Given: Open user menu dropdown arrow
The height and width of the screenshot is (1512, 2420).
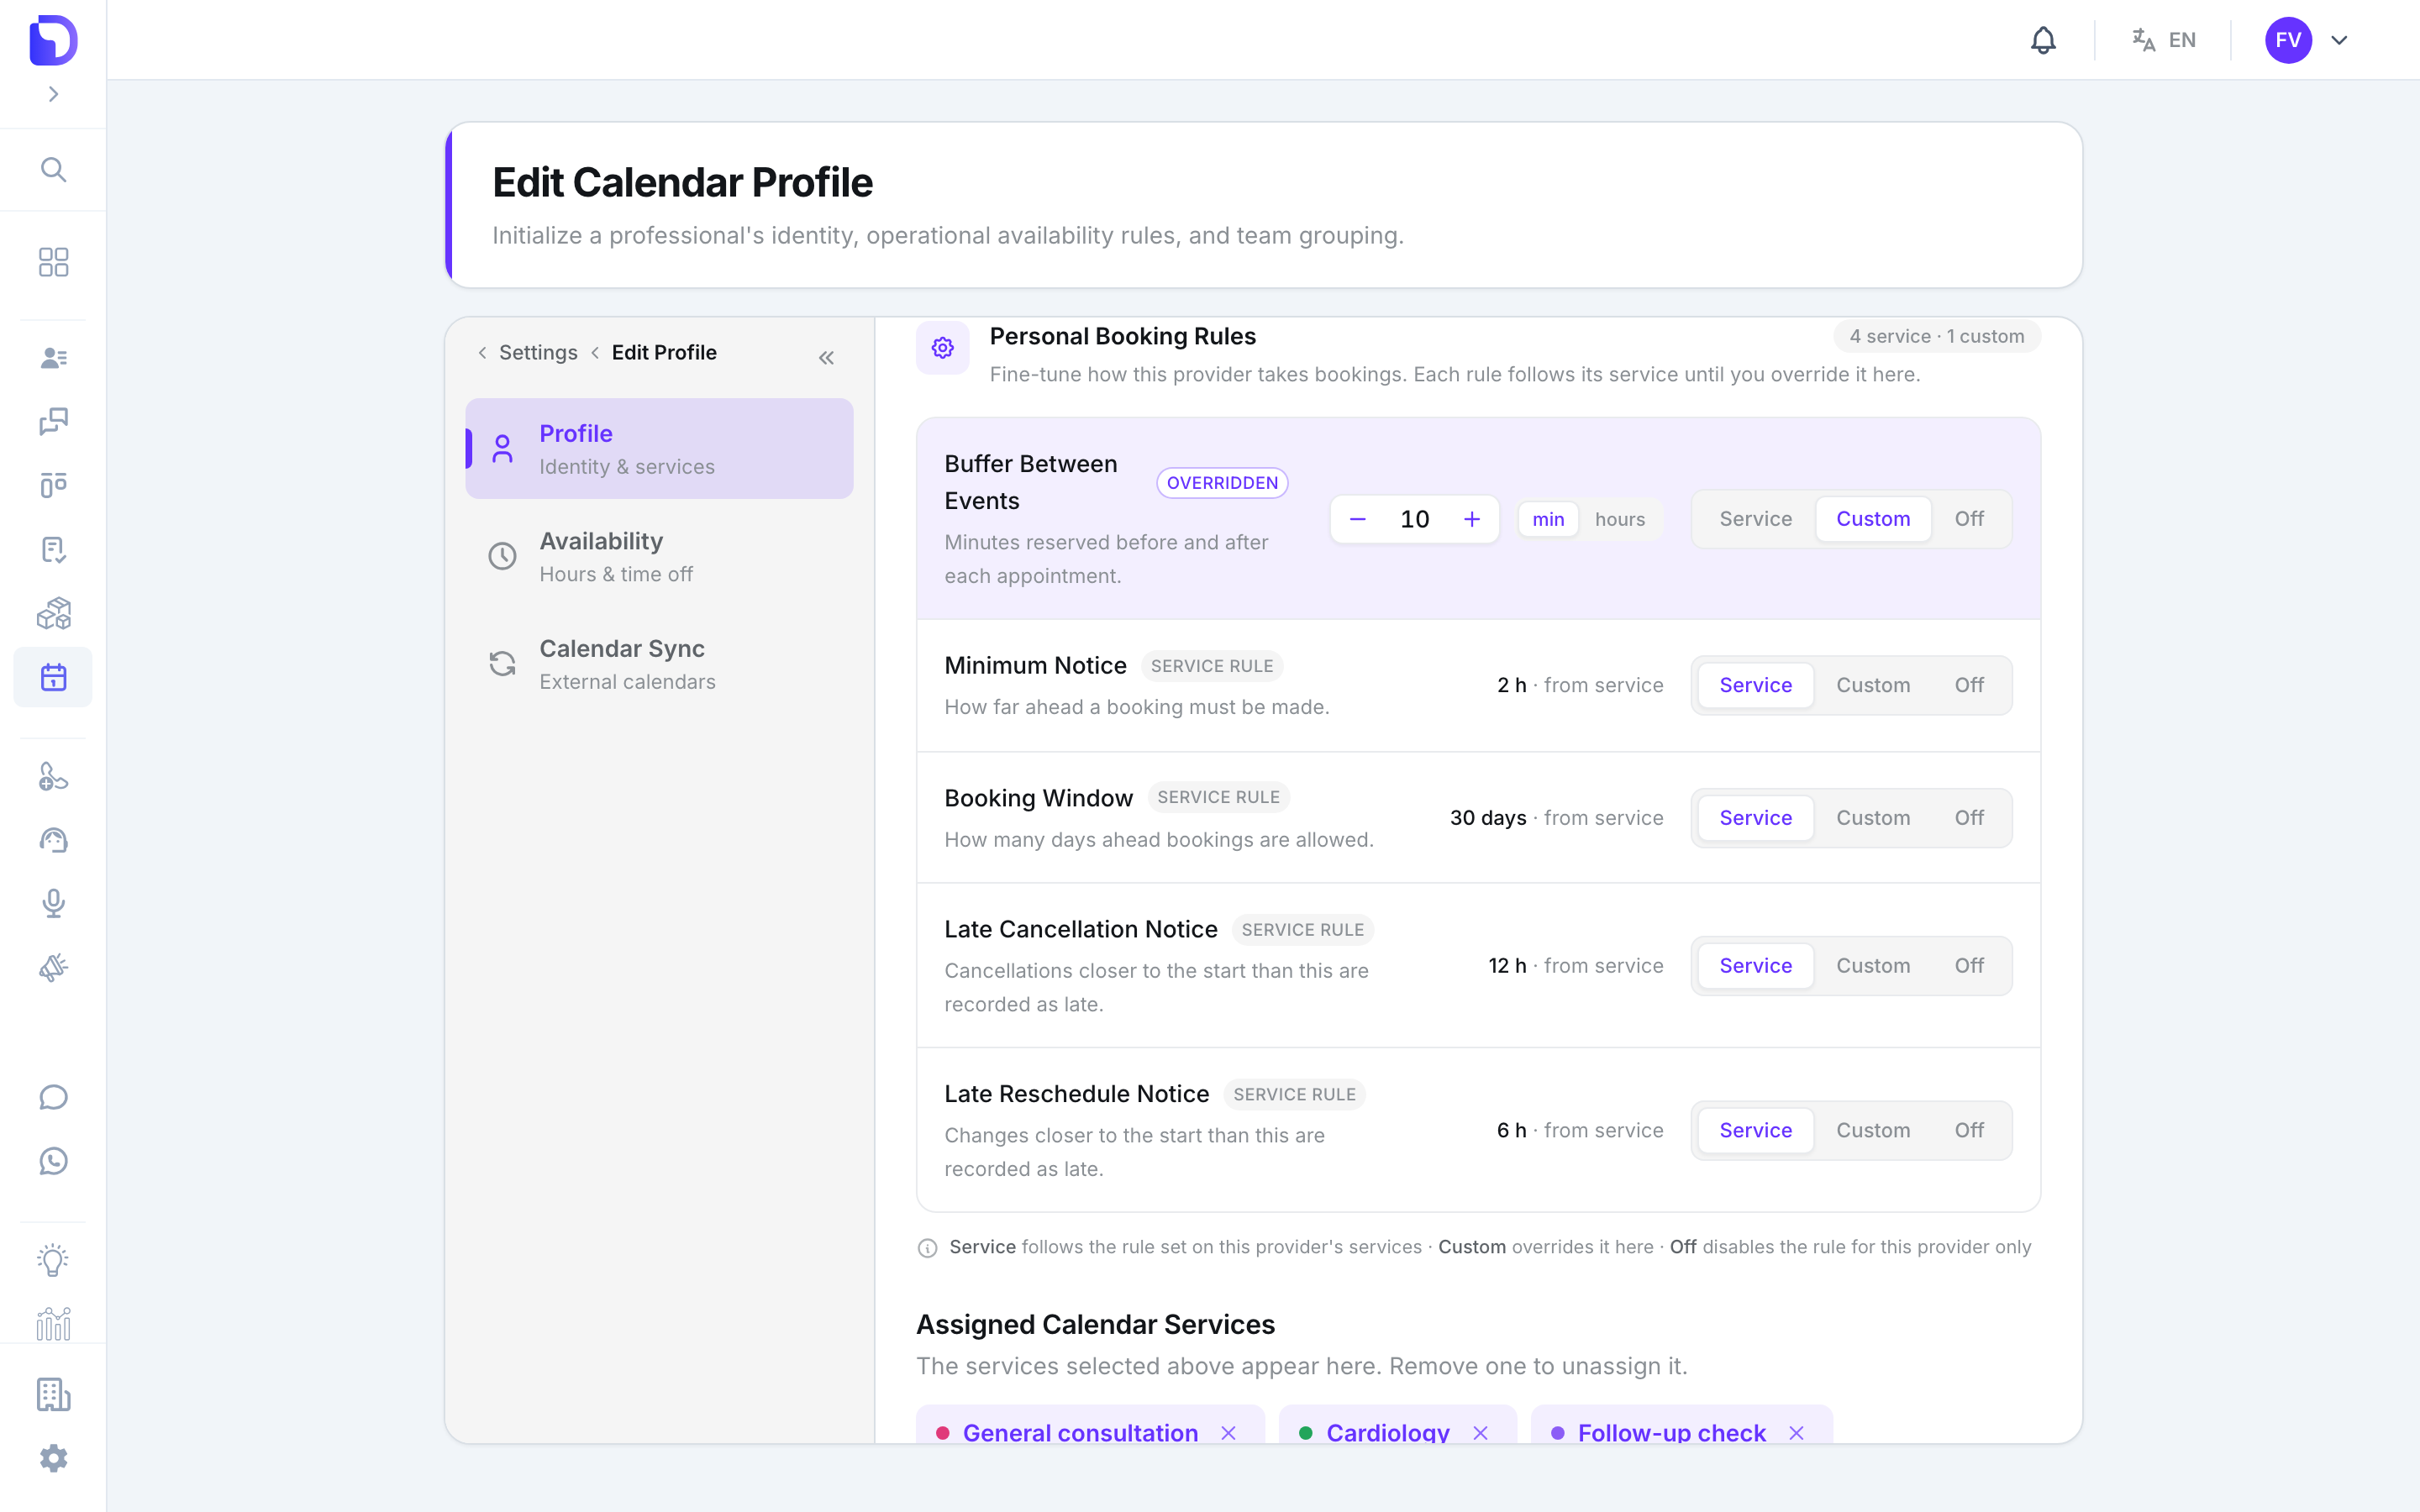Looking at the screenshot, I should 2339,40.
